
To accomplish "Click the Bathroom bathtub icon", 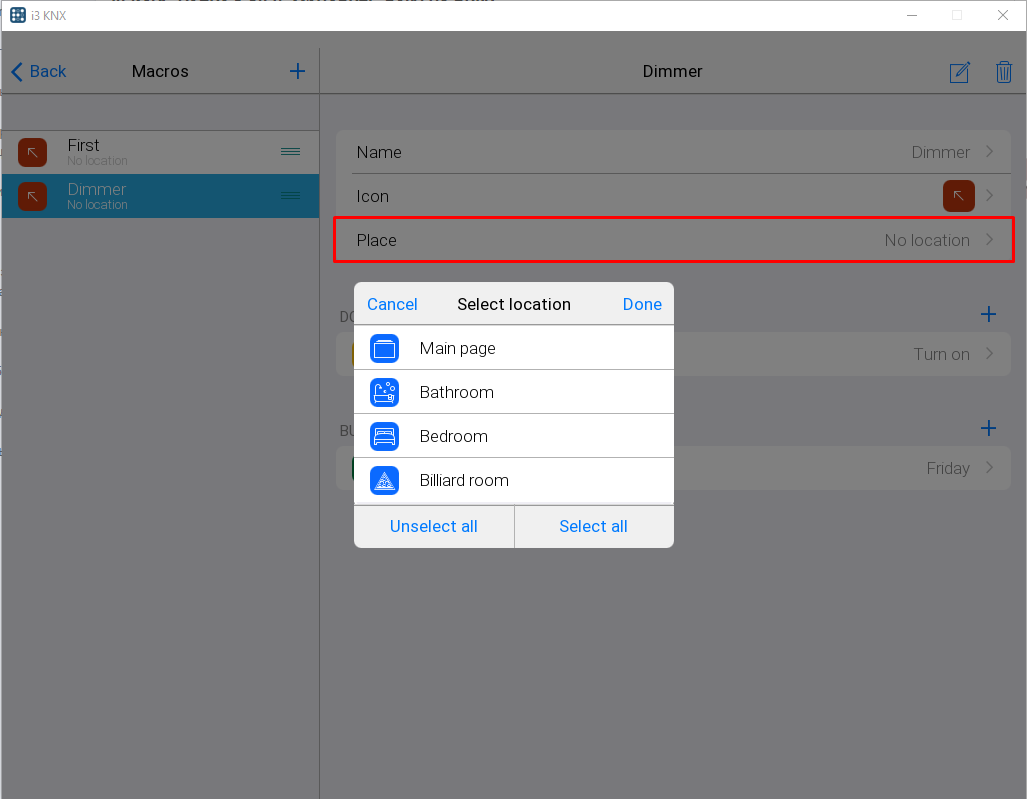I will click(384, 392).
